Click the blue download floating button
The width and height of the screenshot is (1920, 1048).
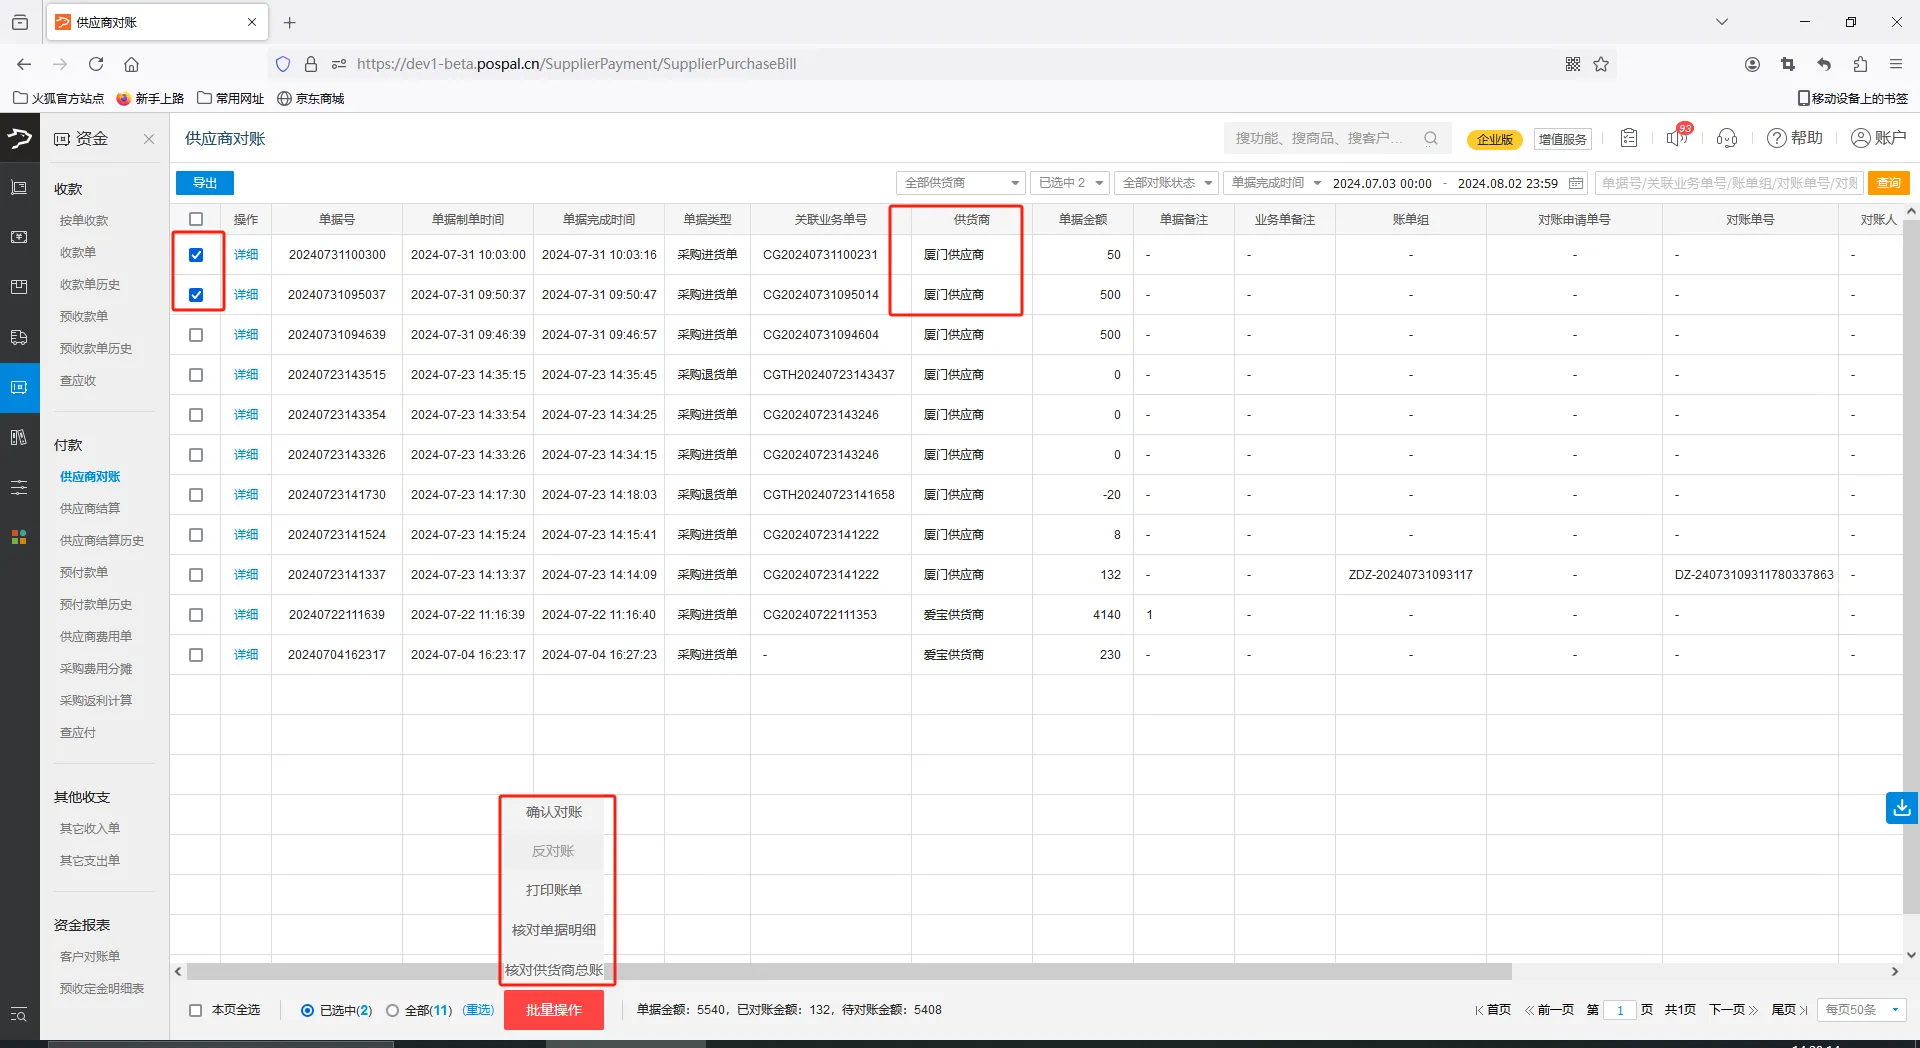[x=1901, y=807]
